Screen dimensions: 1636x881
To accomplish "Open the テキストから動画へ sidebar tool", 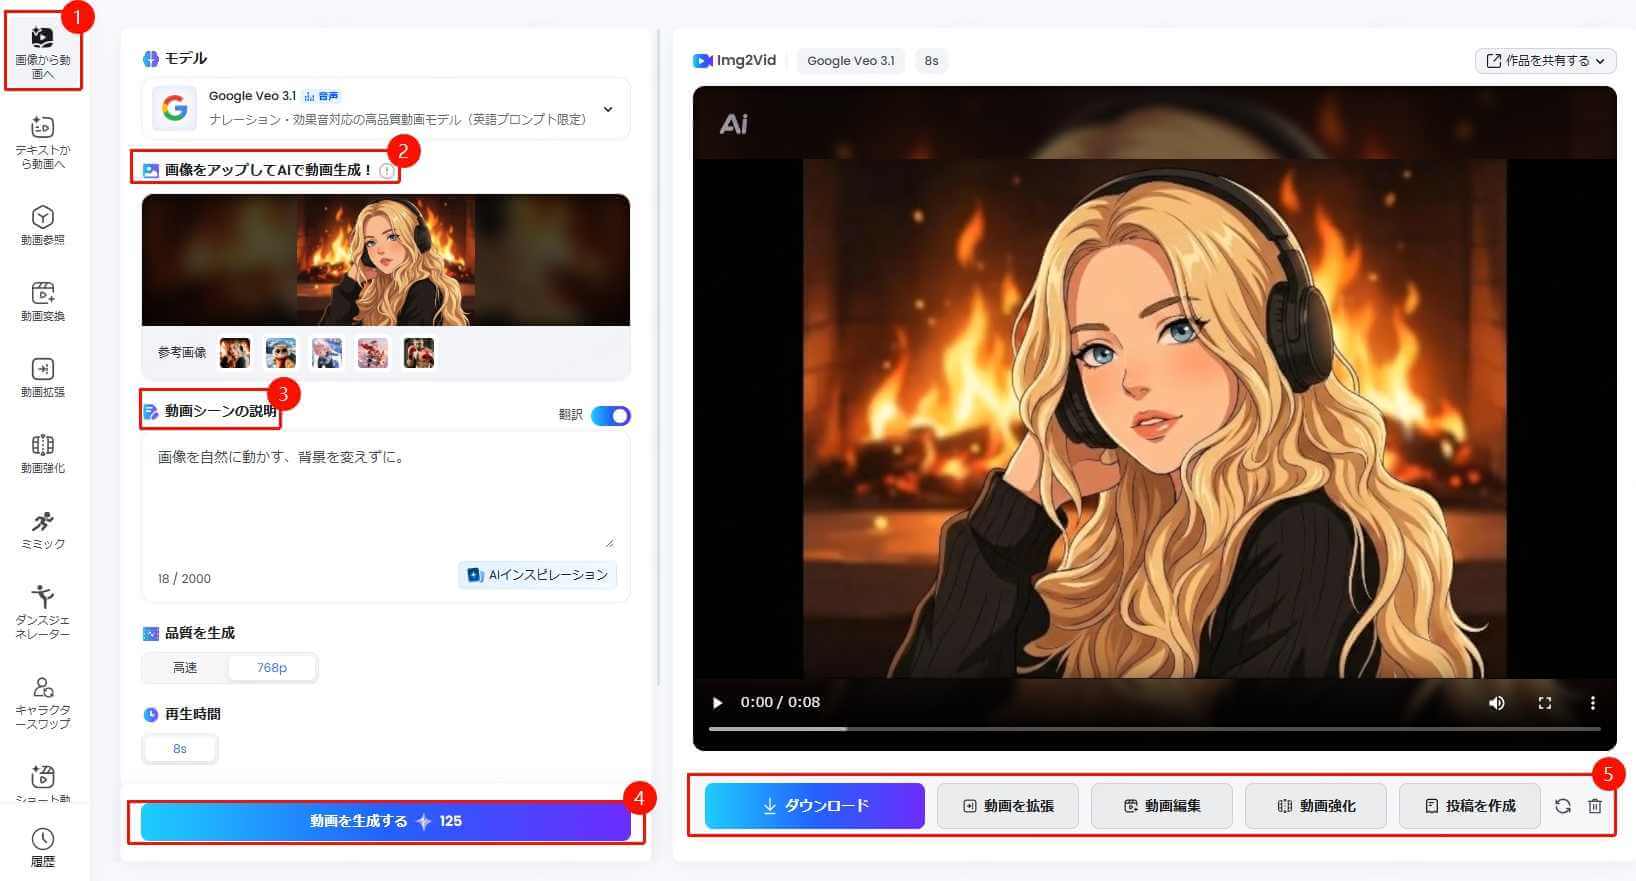I will pos(42,142).
